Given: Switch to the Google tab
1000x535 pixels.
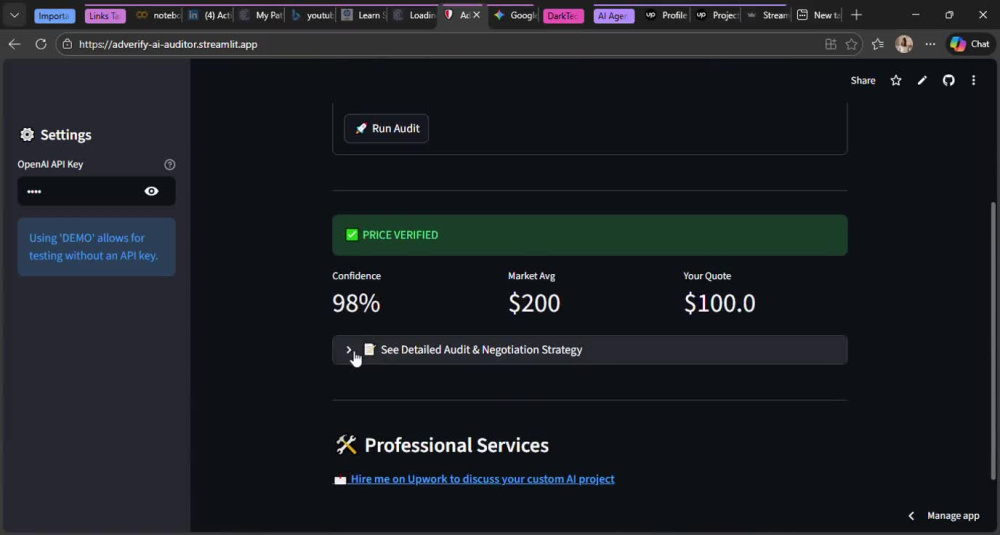Looking at the screenshot, I should [x=515, y=15].
